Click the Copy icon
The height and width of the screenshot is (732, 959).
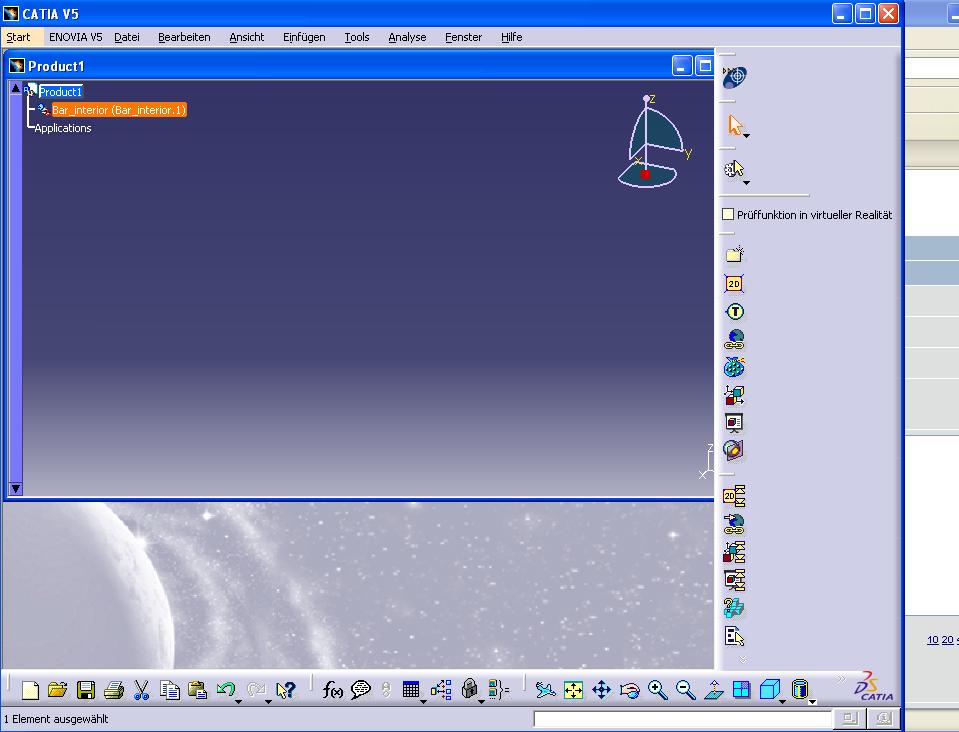click(x=169, y=690)
